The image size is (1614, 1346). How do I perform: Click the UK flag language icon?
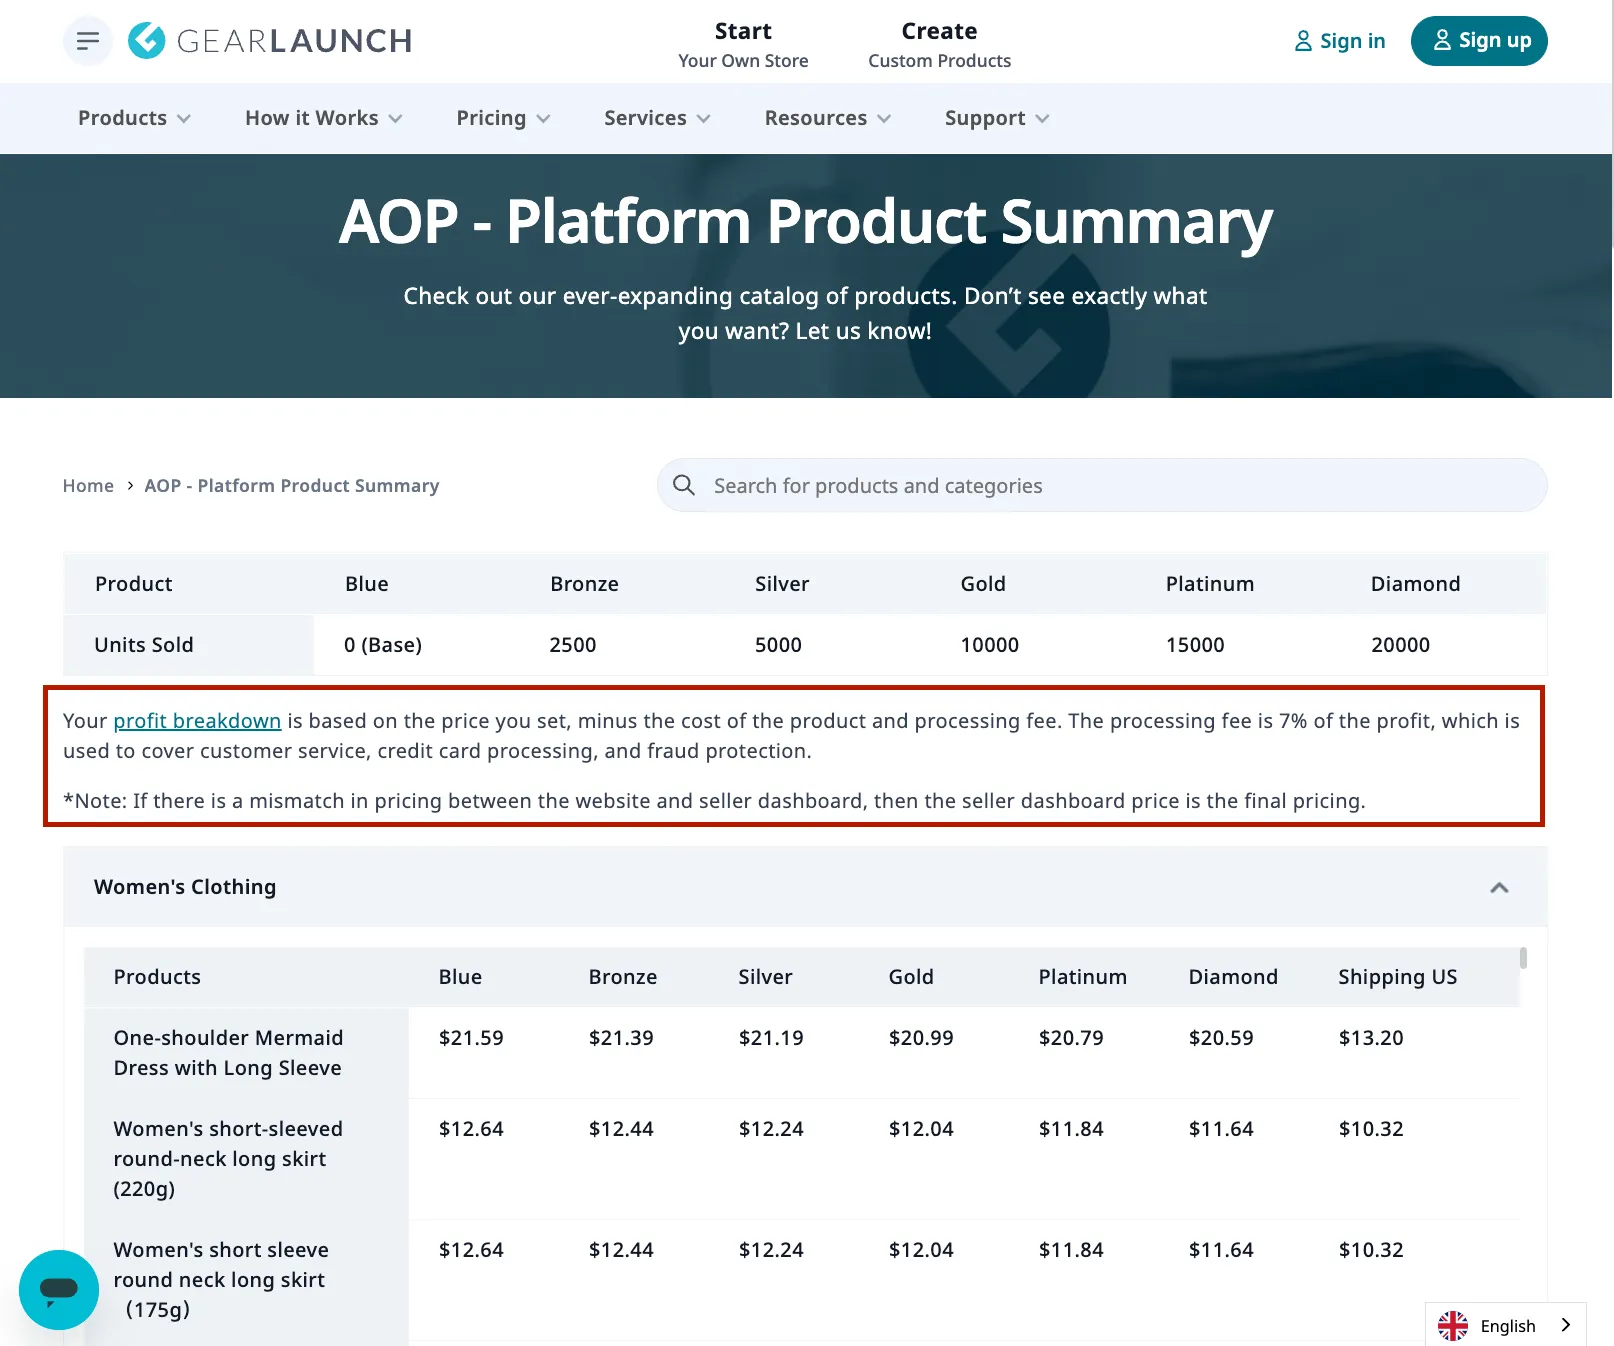[1453, 1325]
